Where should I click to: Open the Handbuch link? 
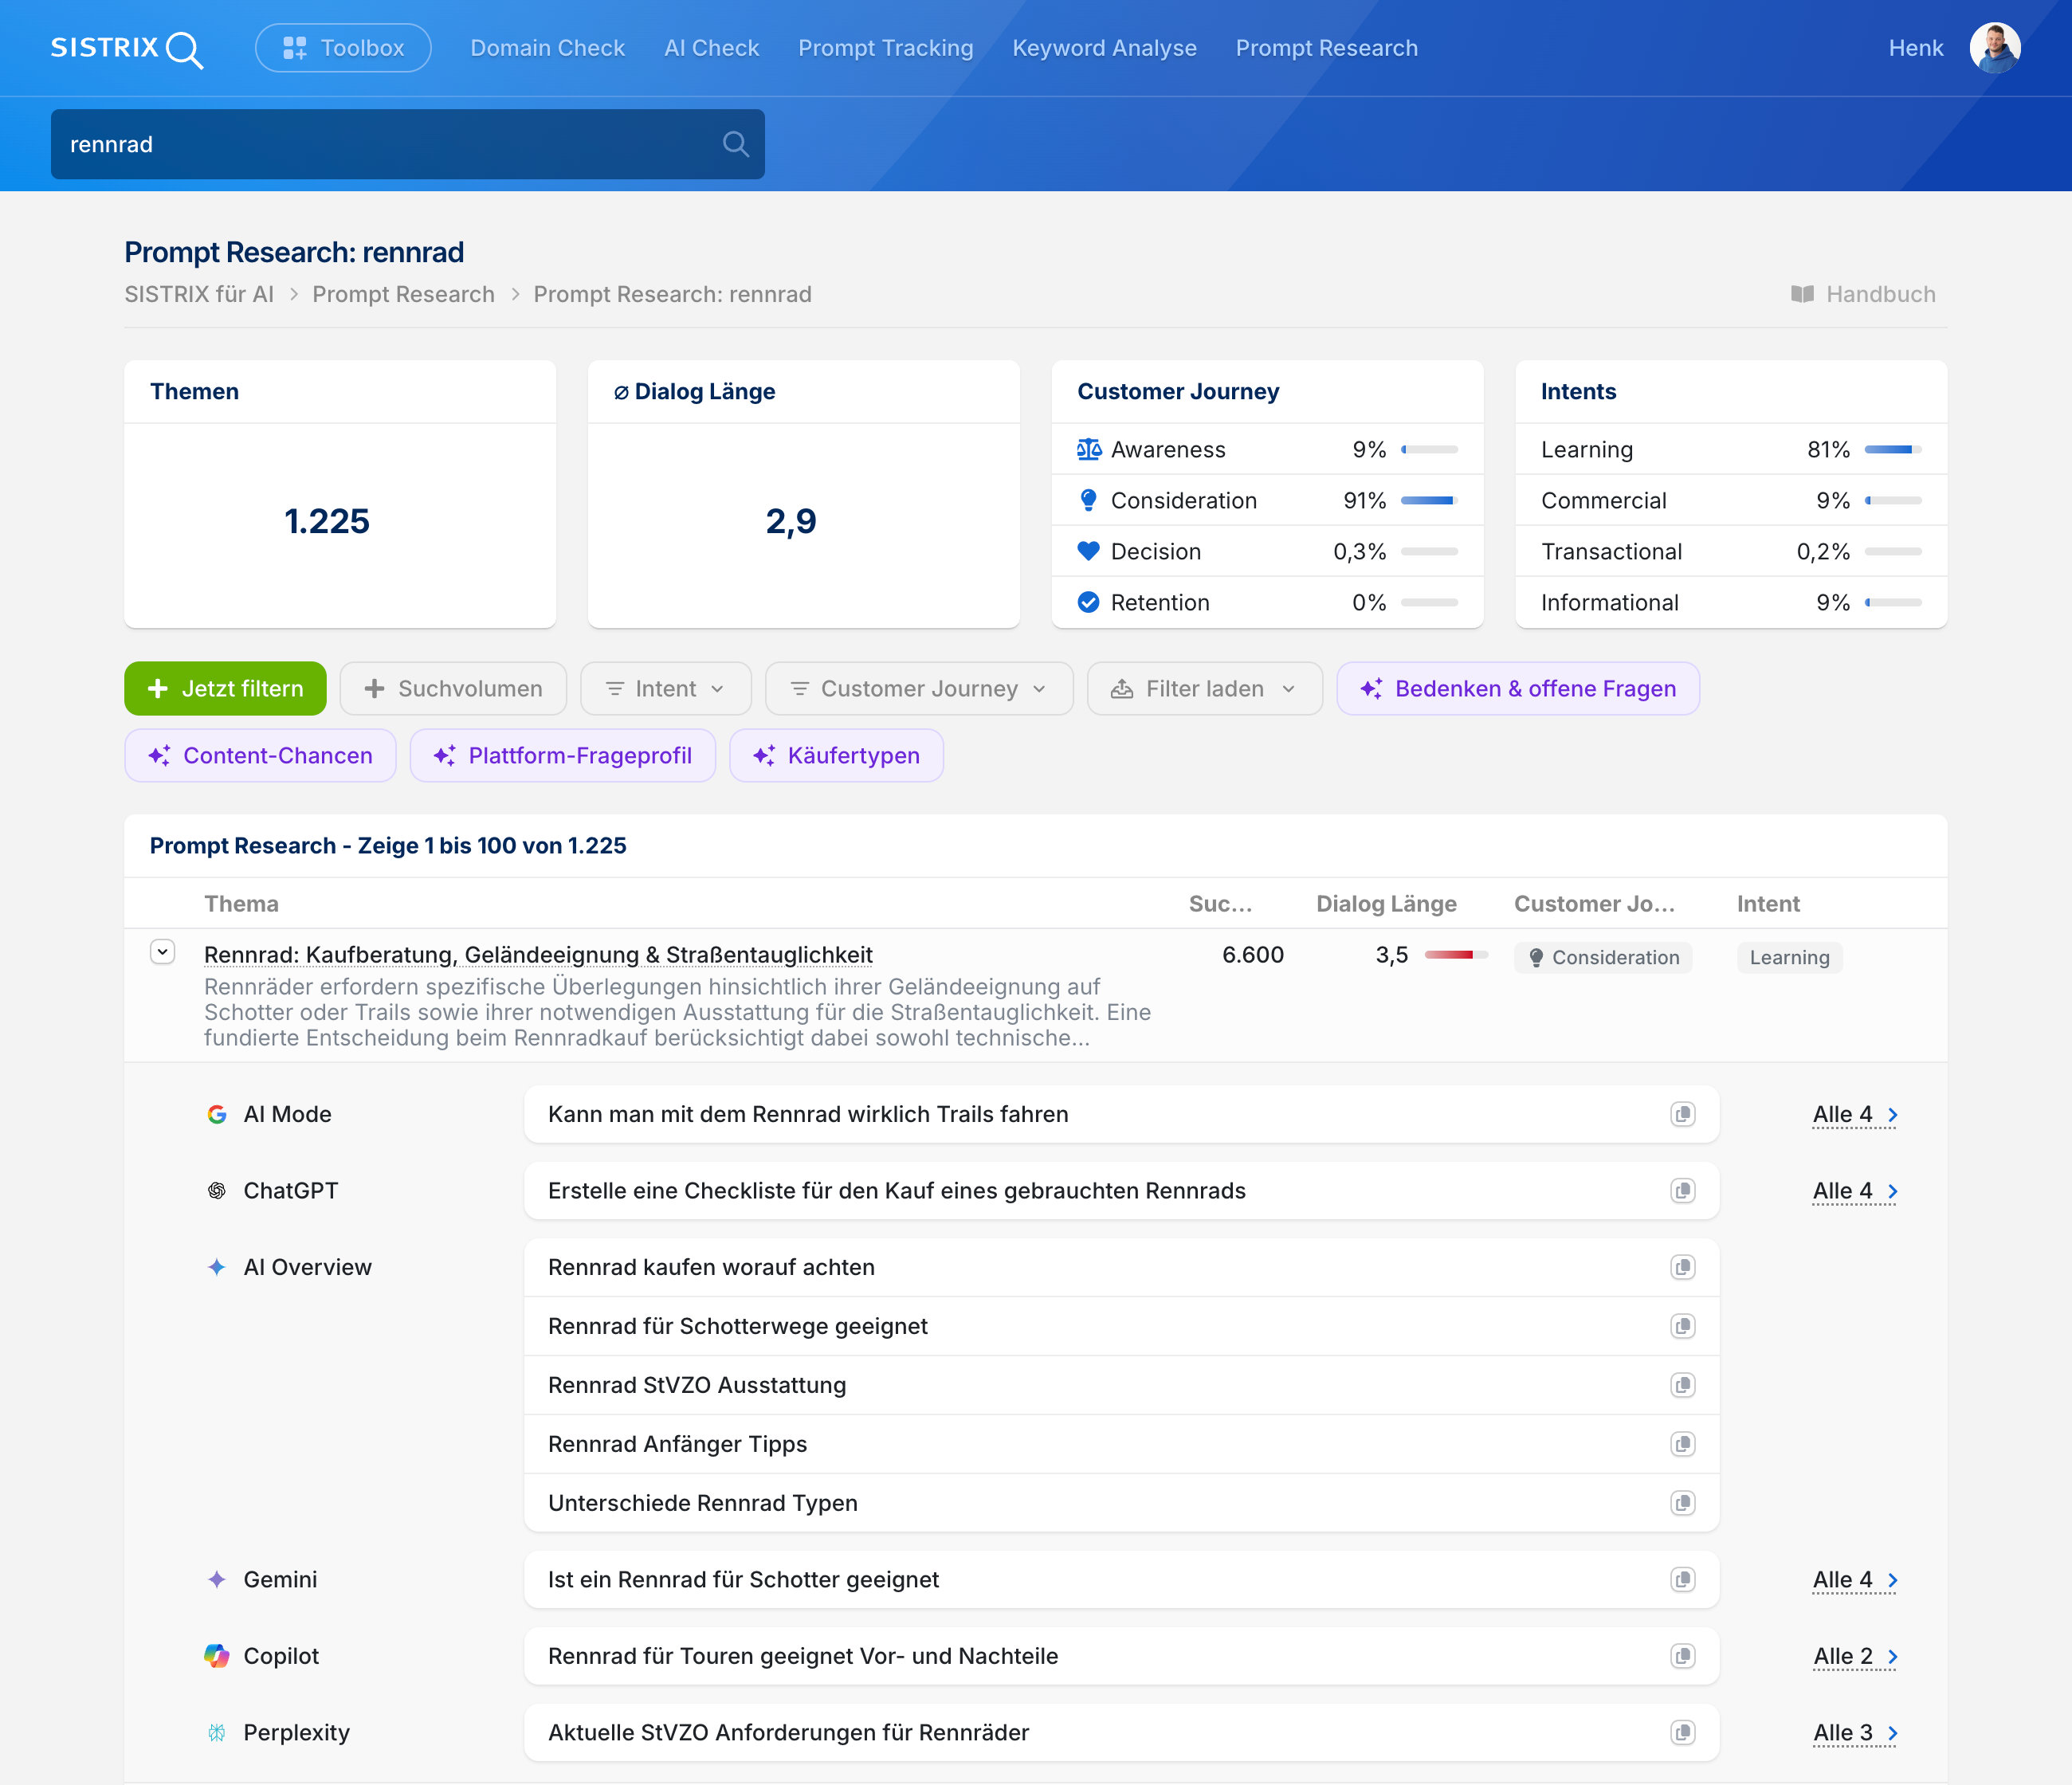coord(1863,294)
